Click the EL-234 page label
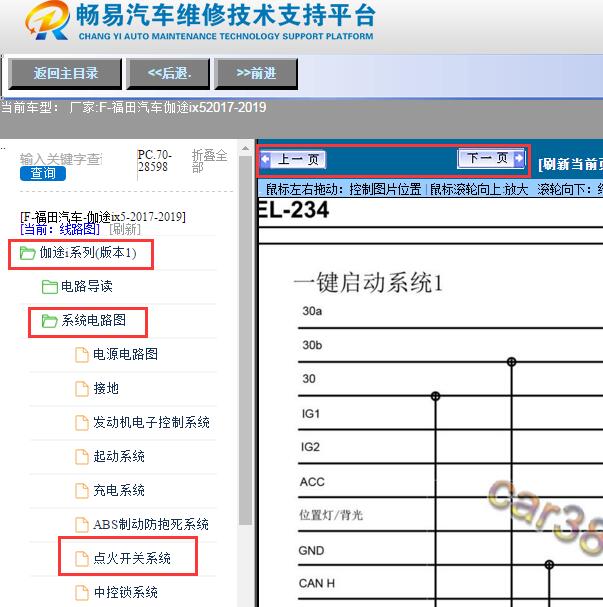The height and width of the screenshot is (607, 603). 293,210
